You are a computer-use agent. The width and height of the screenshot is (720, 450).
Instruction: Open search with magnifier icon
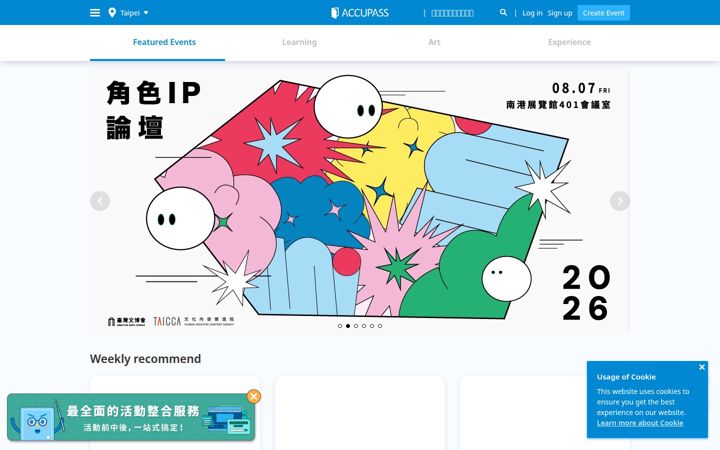(503, 12)
